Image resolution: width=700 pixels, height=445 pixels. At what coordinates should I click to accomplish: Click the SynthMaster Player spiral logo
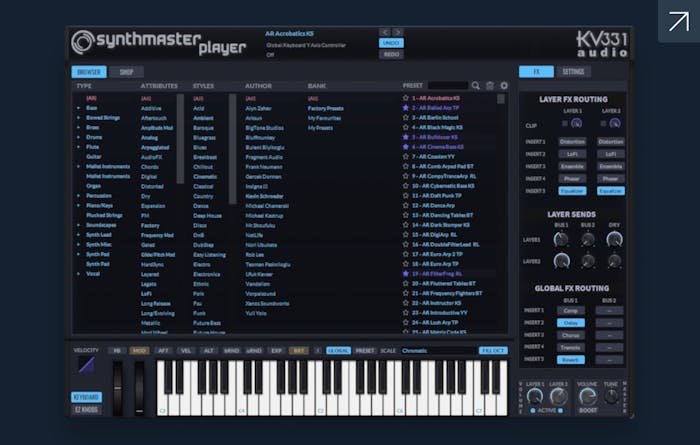pos(83,42)
